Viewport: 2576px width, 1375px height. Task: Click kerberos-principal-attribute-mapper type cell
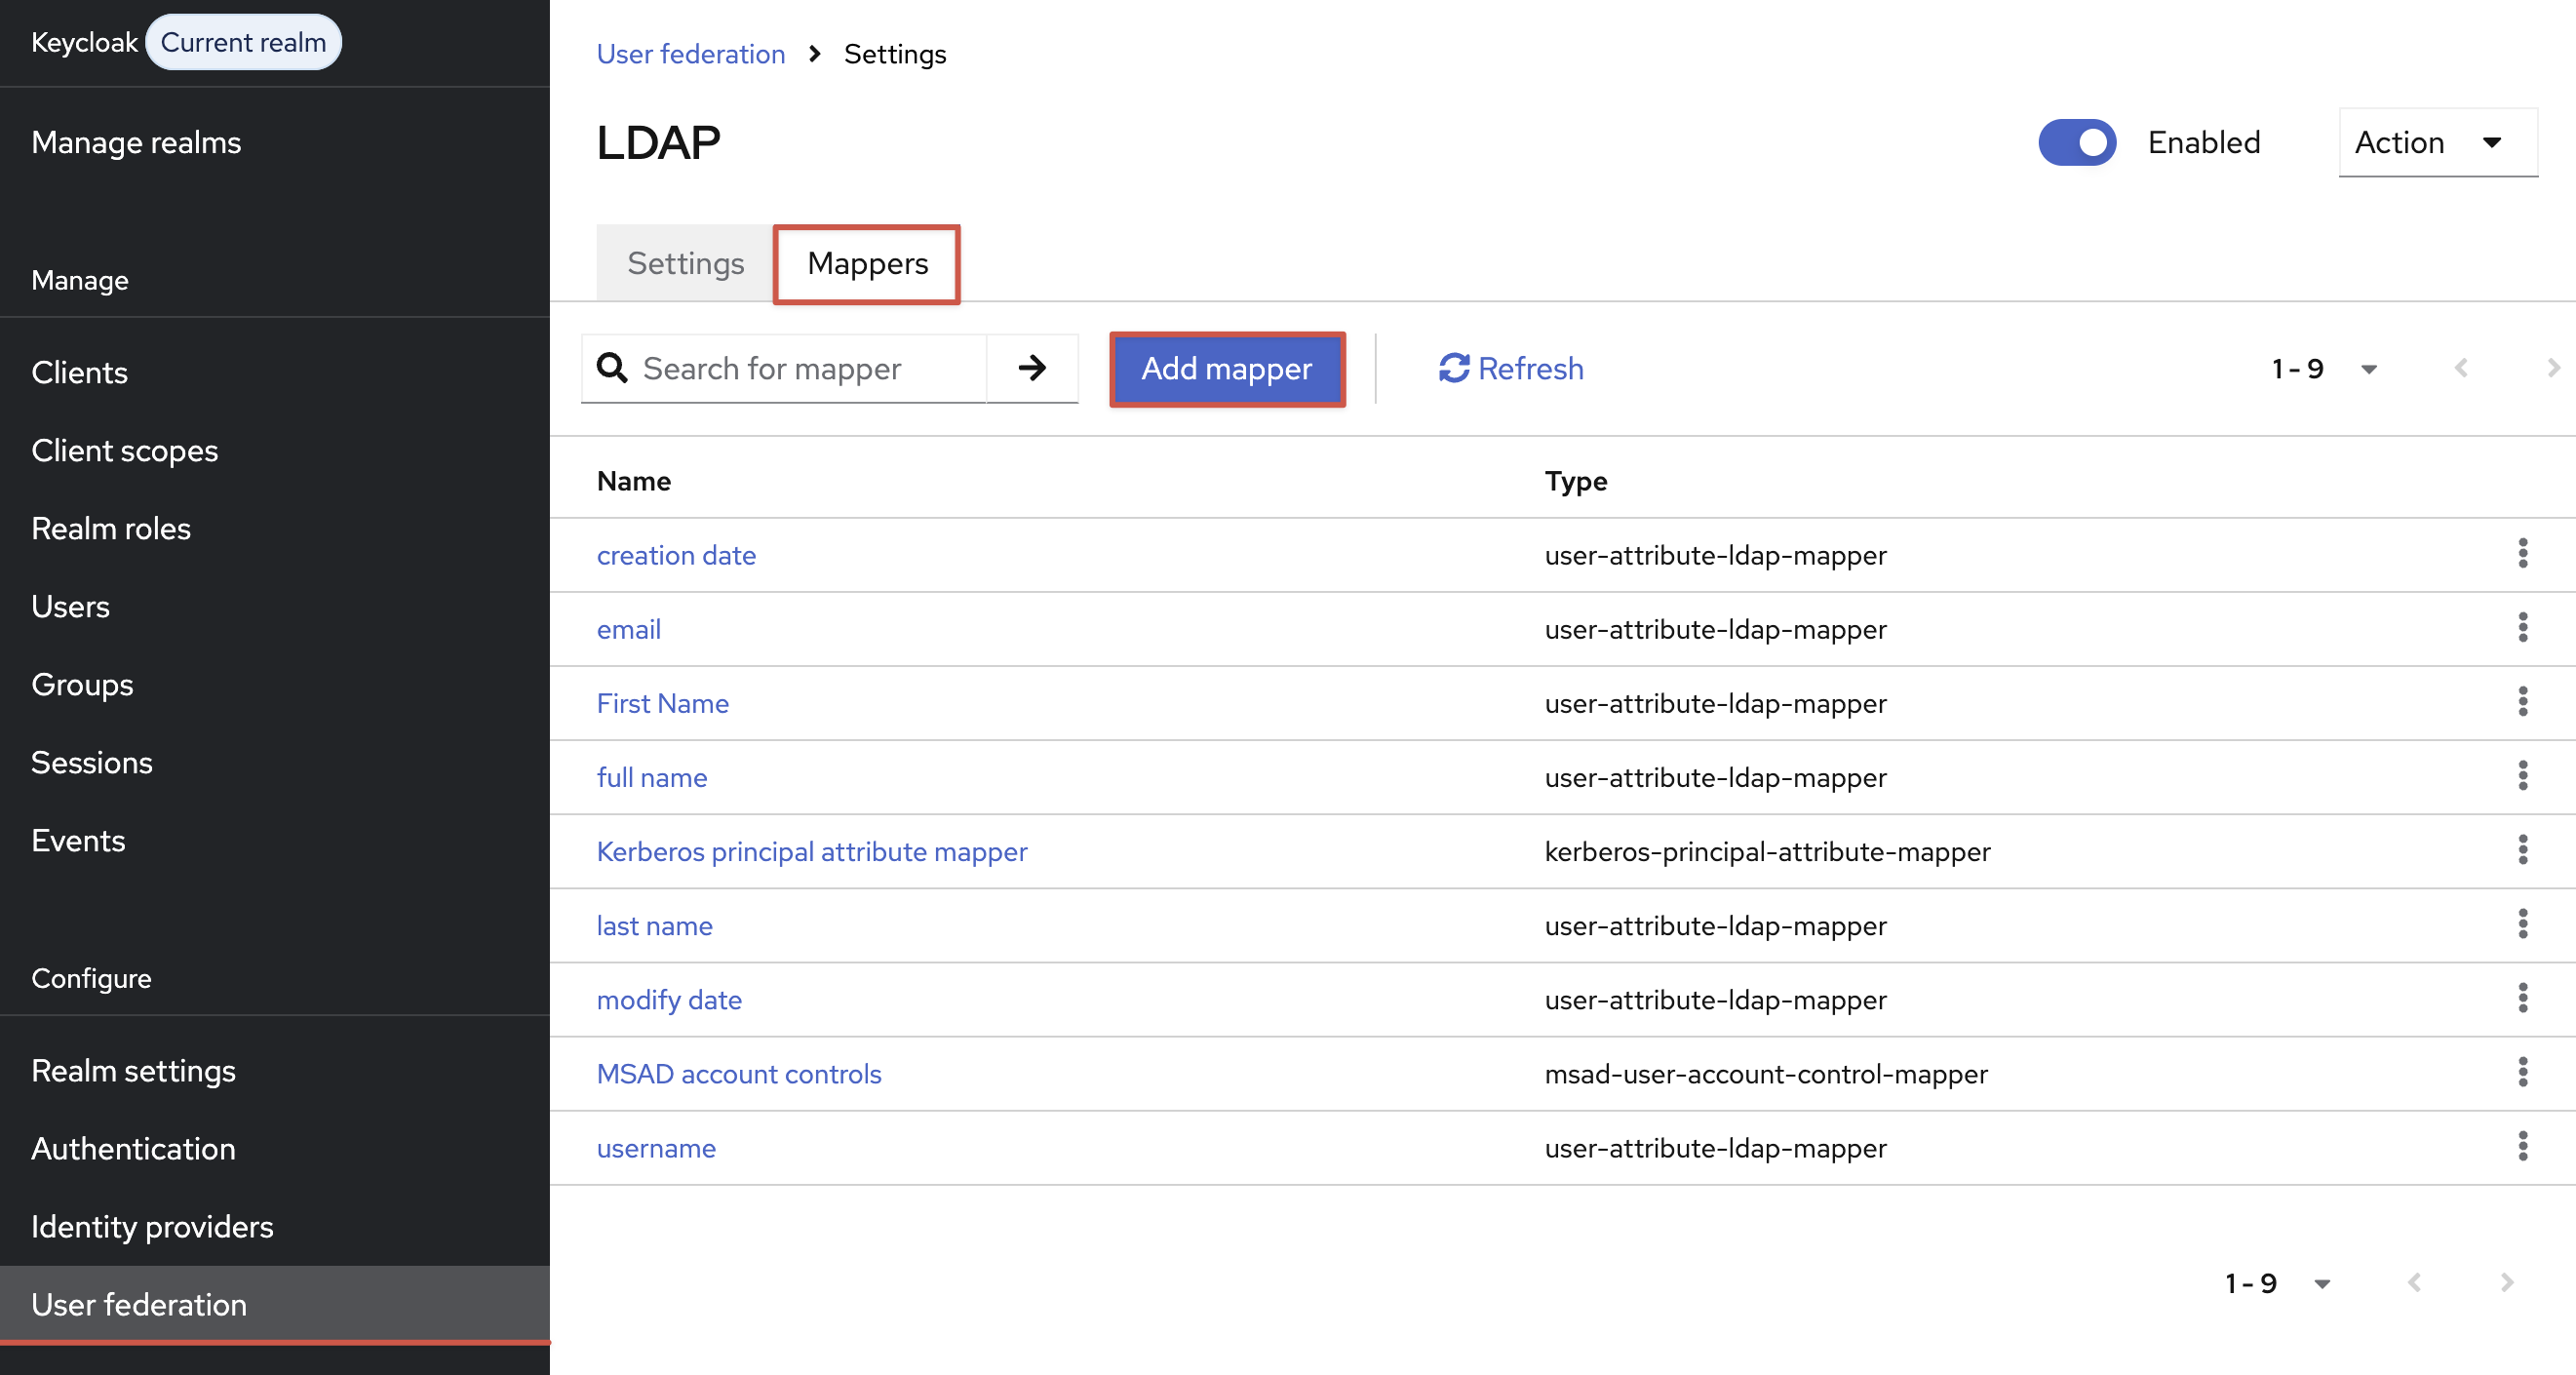(1767, 851)
